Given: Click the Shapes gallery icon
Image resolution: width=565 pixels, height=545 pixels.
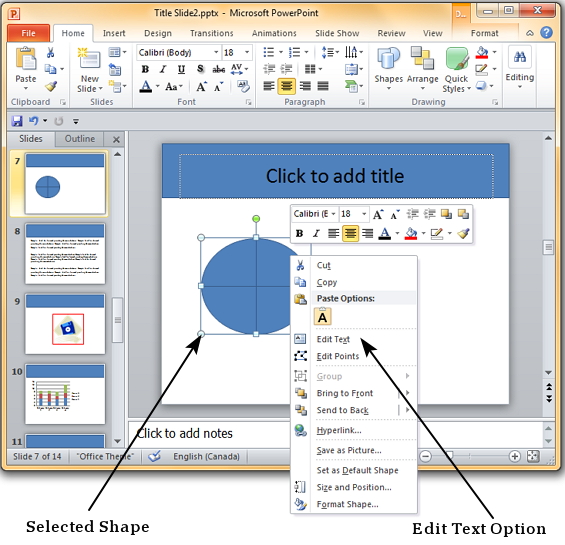Looking at the screenshot, I should pos(388,59).
